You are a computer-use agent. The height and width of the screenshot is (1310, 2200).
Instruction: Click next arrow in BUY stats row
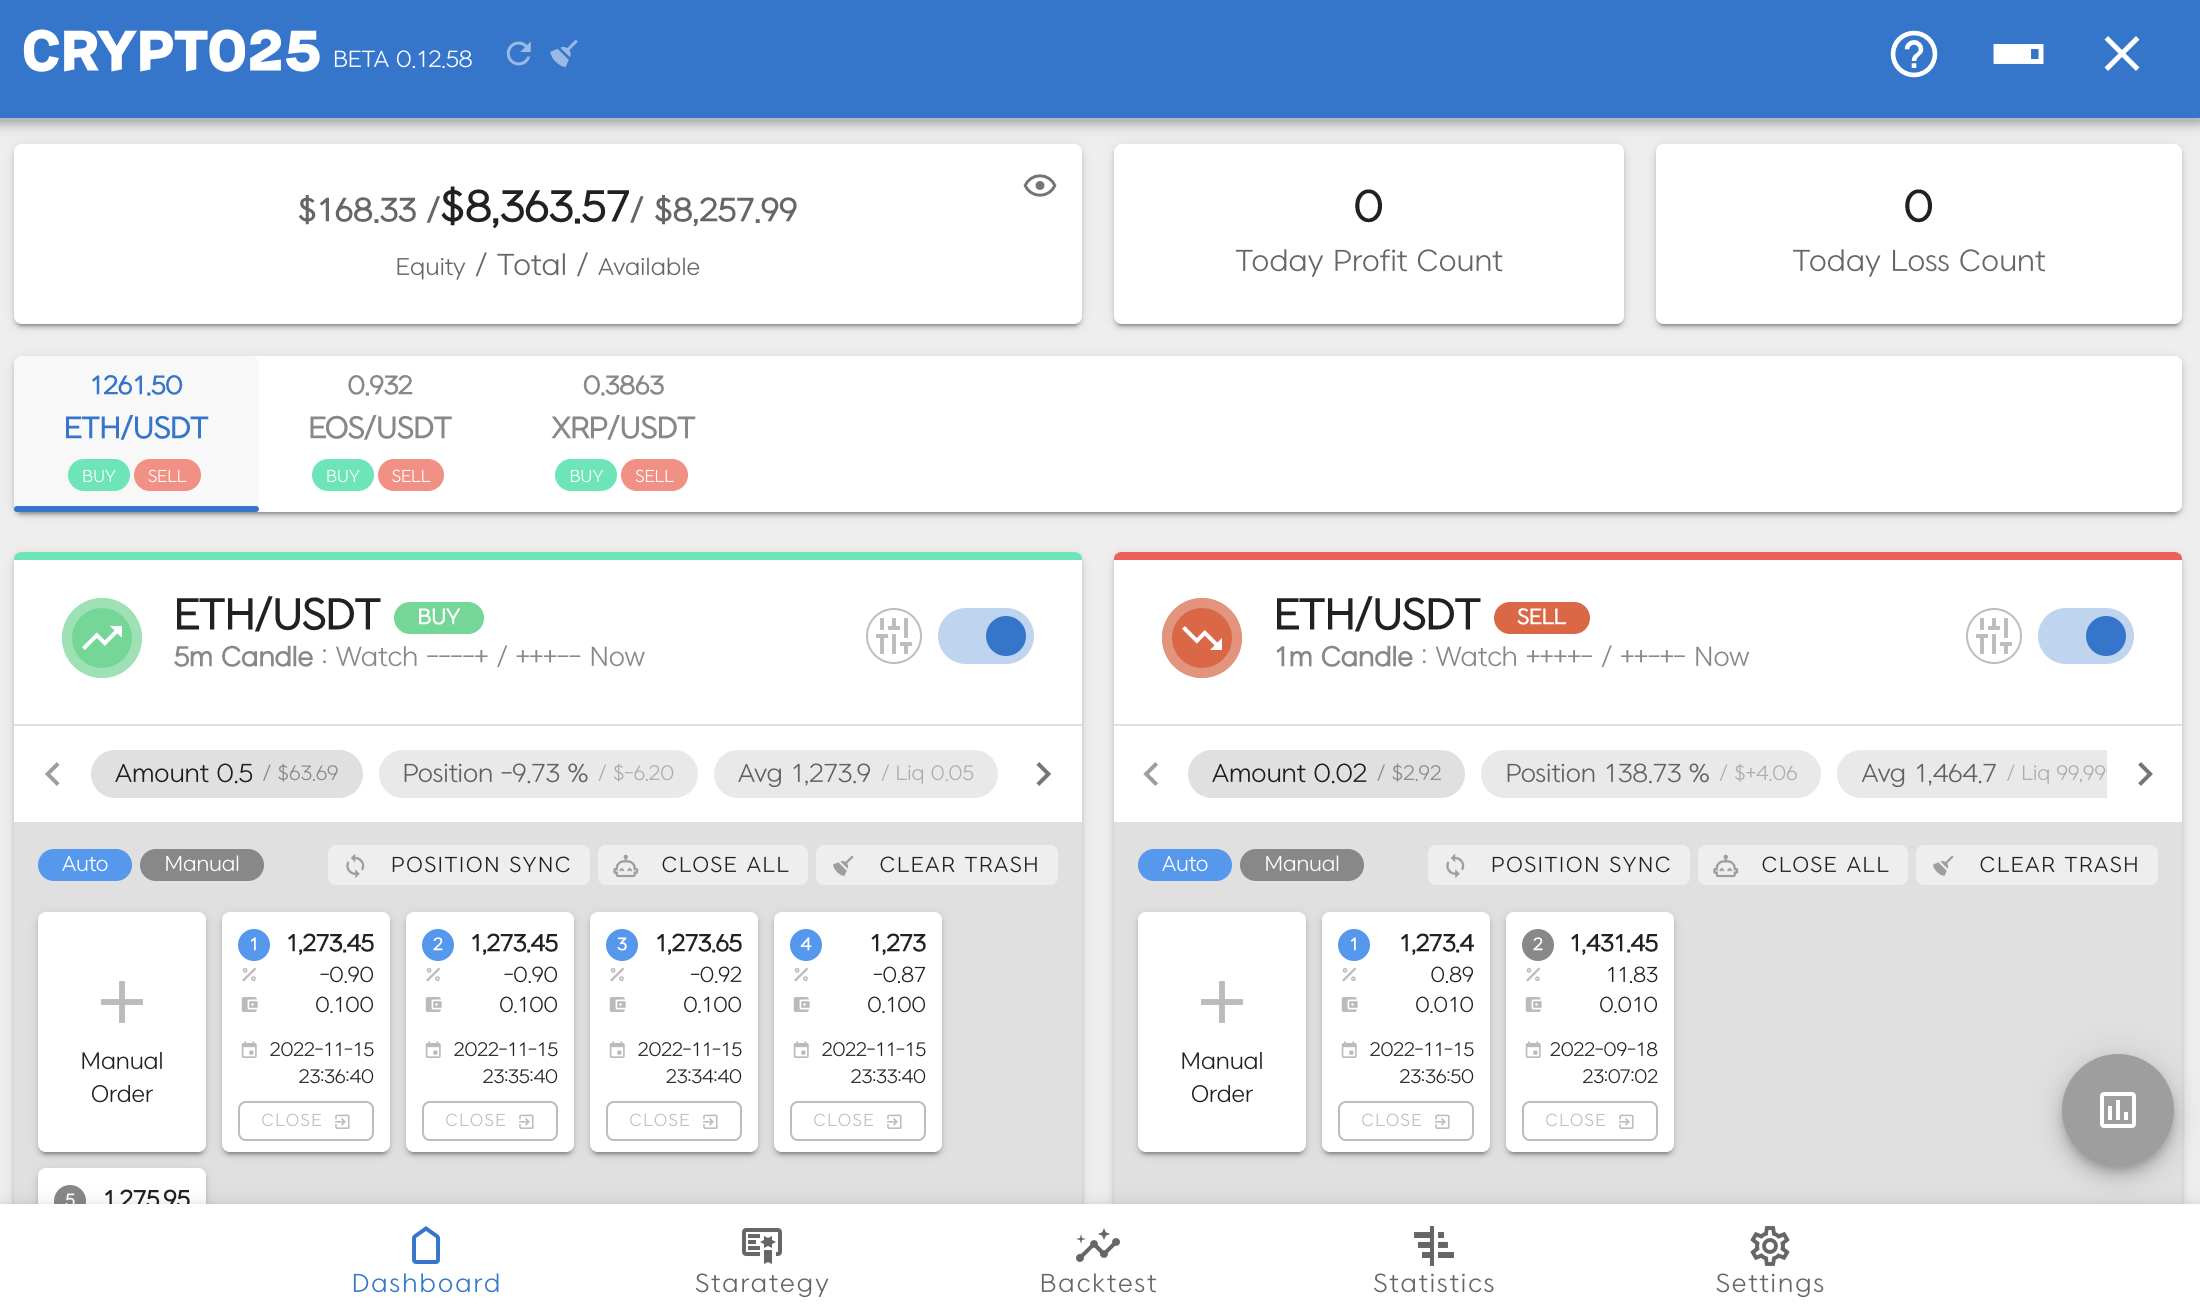click(1043, 774)
